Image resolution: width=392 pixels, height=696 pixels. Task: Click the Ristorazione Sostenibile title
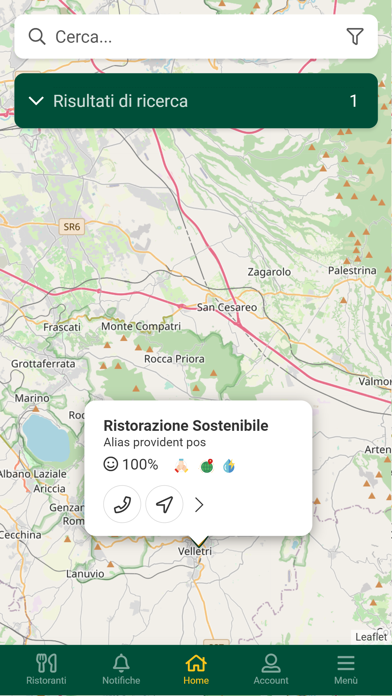point(186,425)
